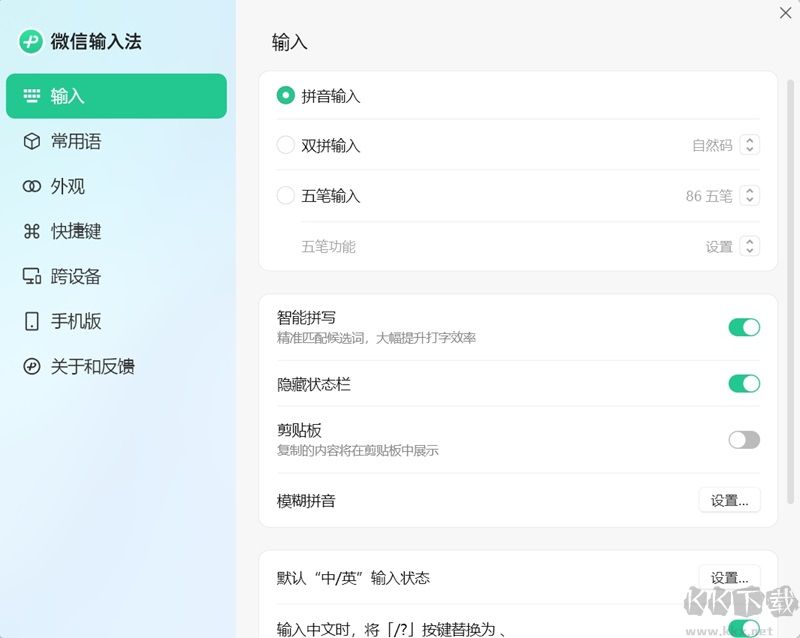800x638 pixels.
Task: Click the keyboard icon beside 输入
Action: [32, 96]
